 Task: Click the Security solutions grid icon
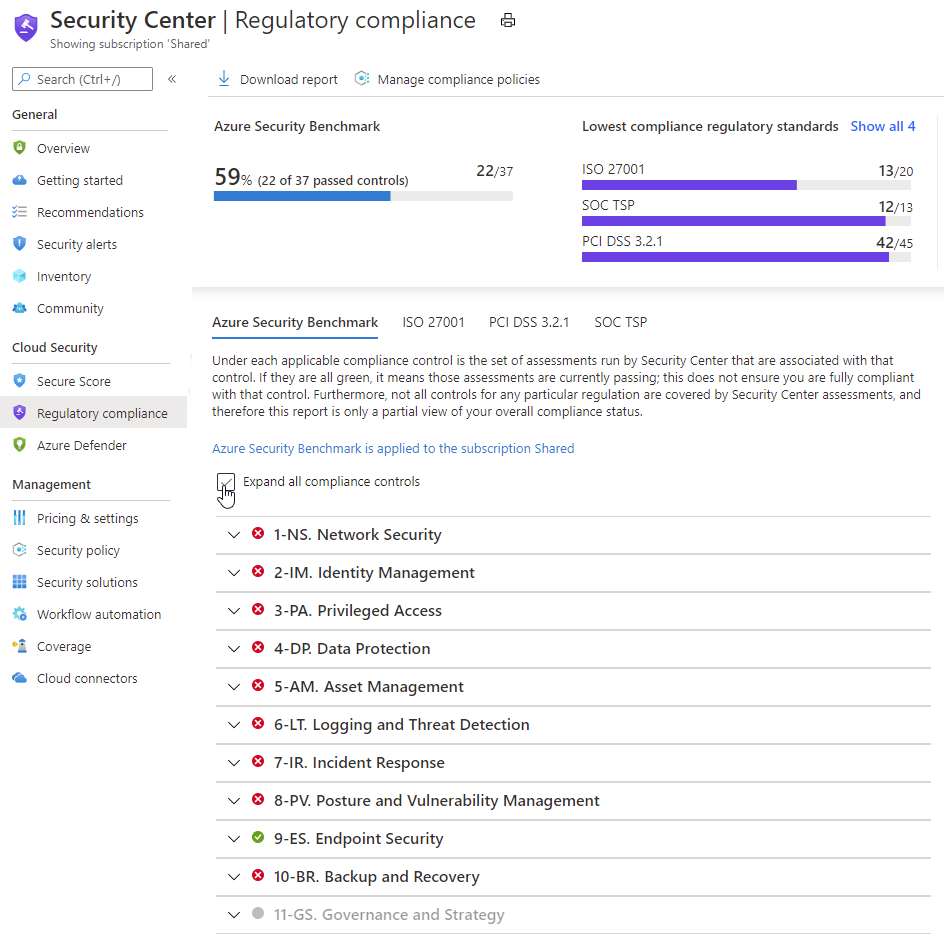pos(20,582)
